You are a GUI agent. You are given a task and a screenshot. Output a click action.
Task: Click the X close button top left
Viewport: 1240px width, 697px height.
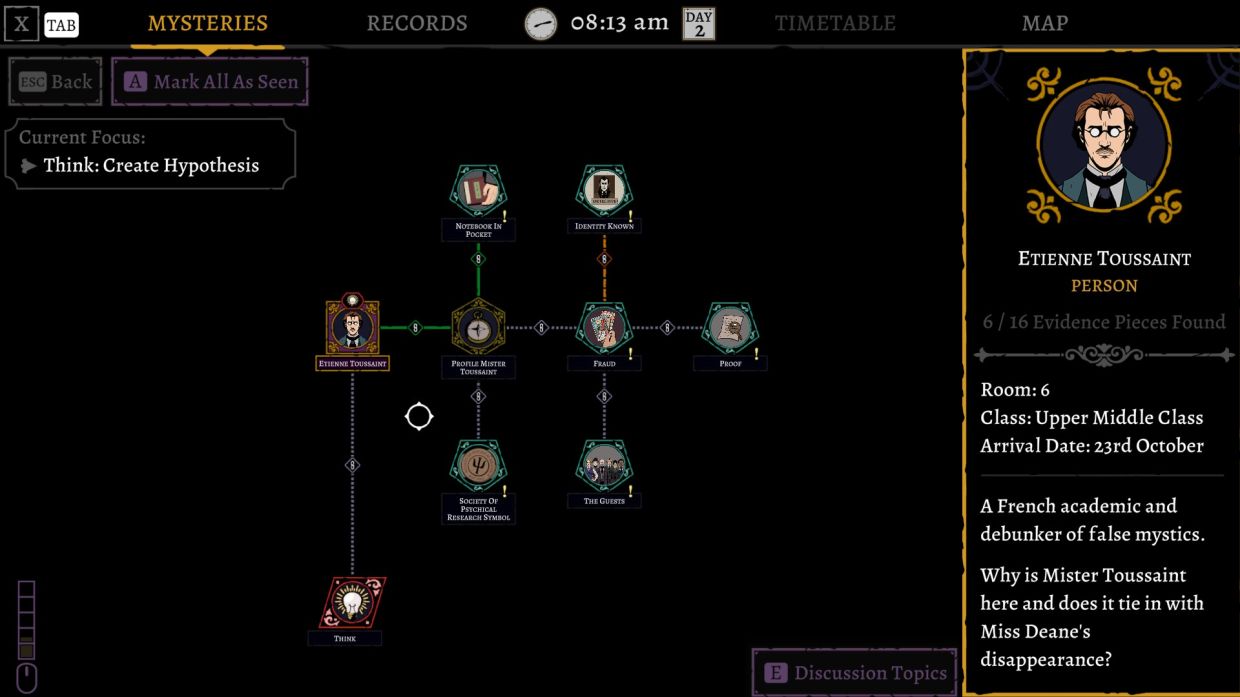(21, 24)
